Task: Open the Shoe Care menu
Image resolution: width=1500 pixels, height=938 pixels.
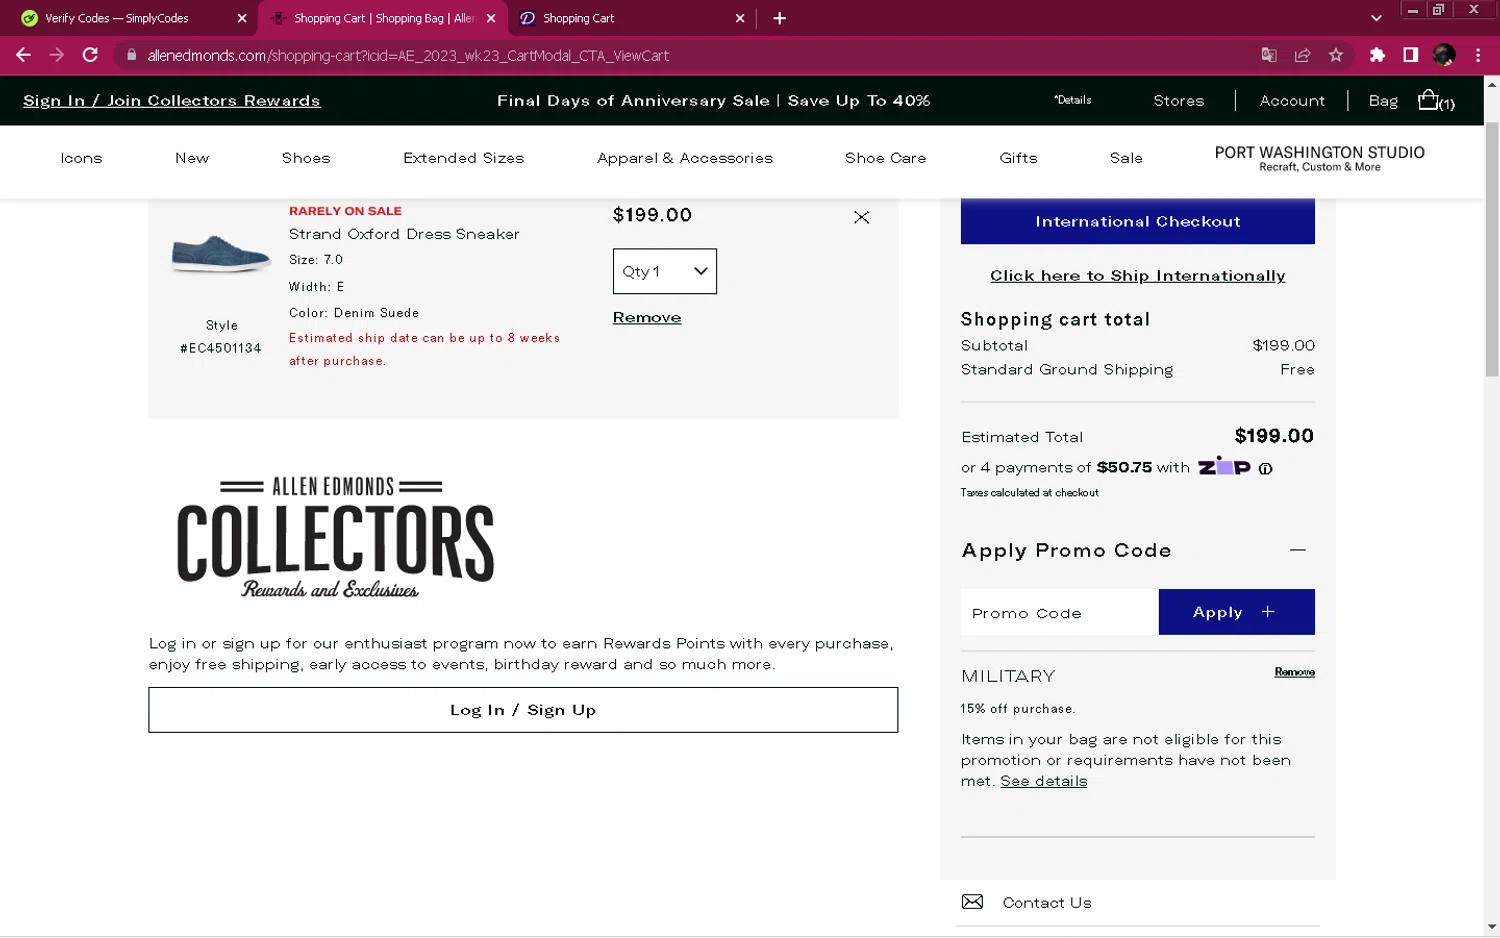Action: pos(886,158)
